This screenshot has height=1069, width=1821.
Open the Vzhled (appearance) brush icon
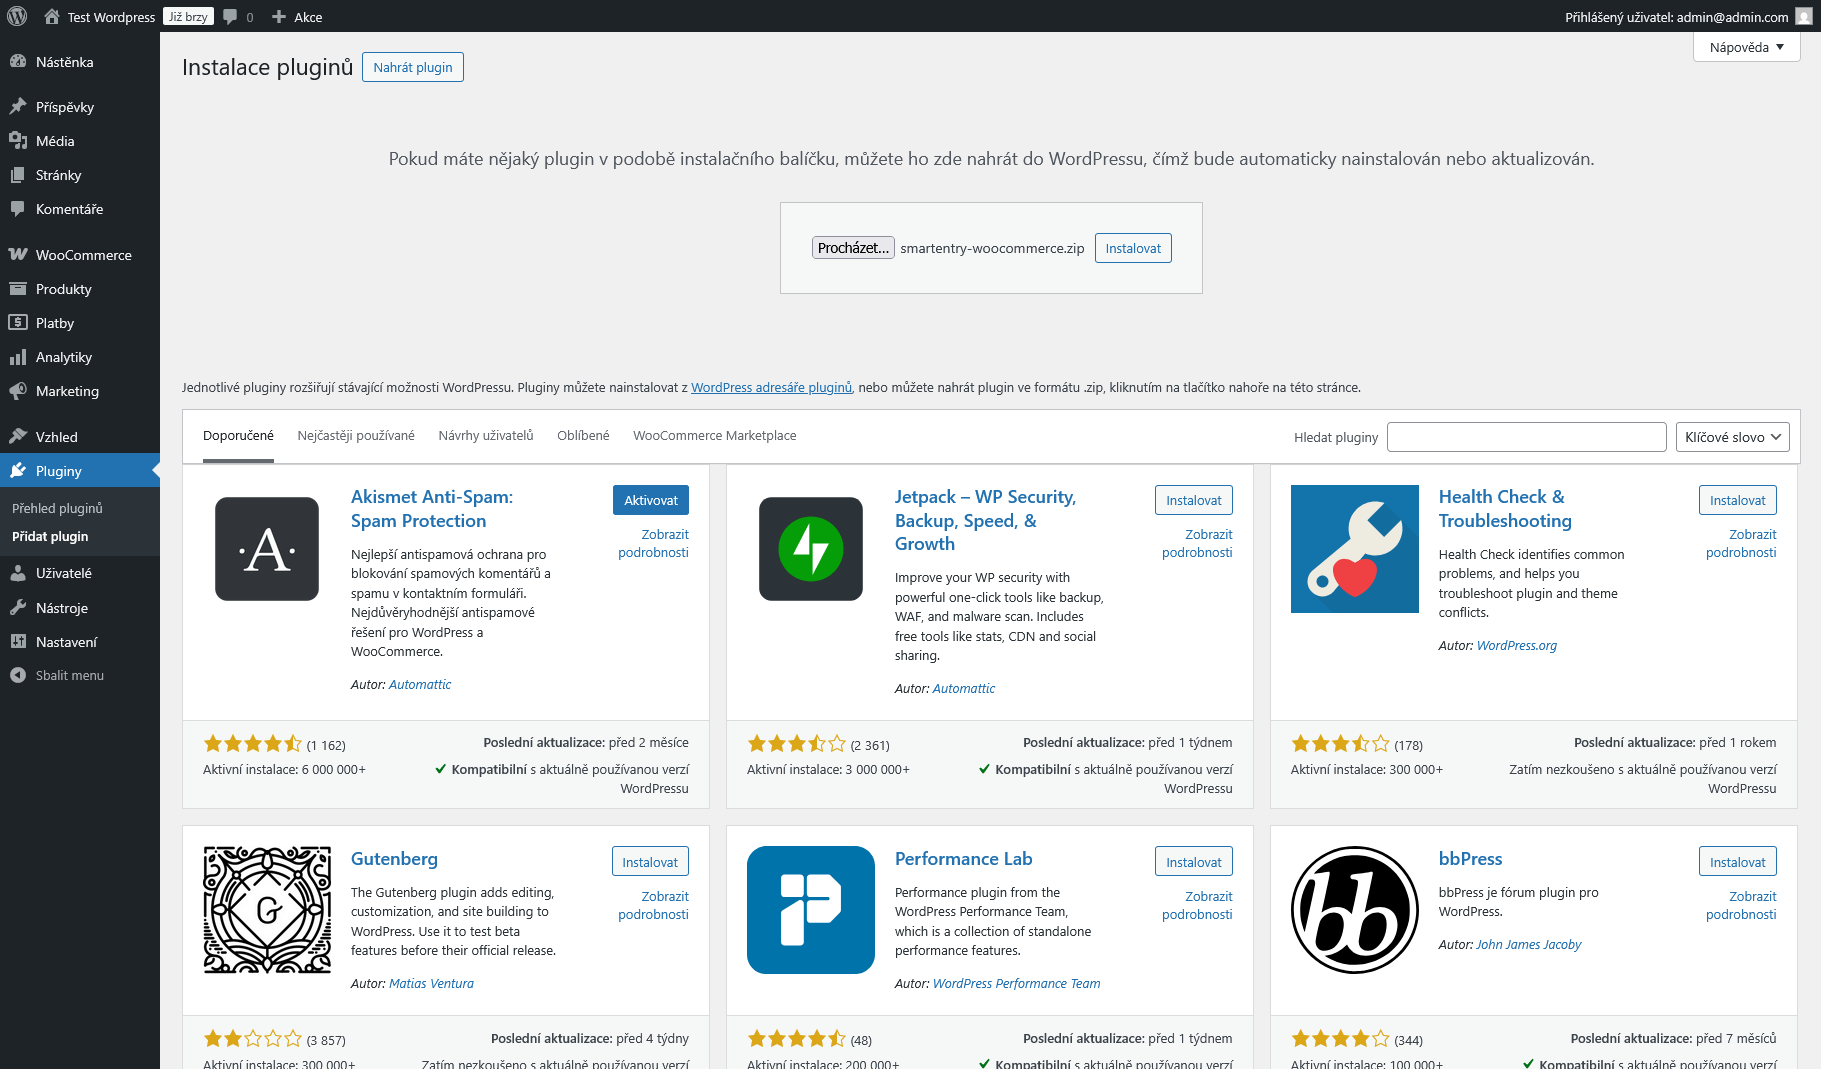point(20,436)
